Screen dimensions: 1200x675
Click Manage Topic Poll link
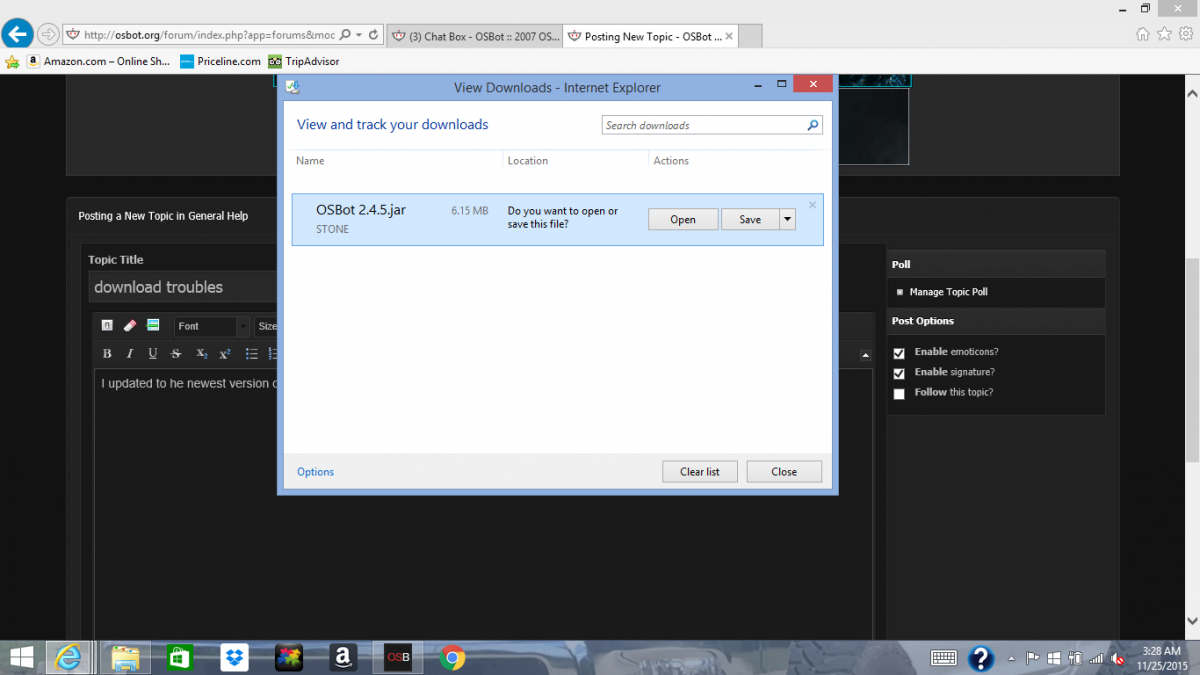tap(948, 292)
